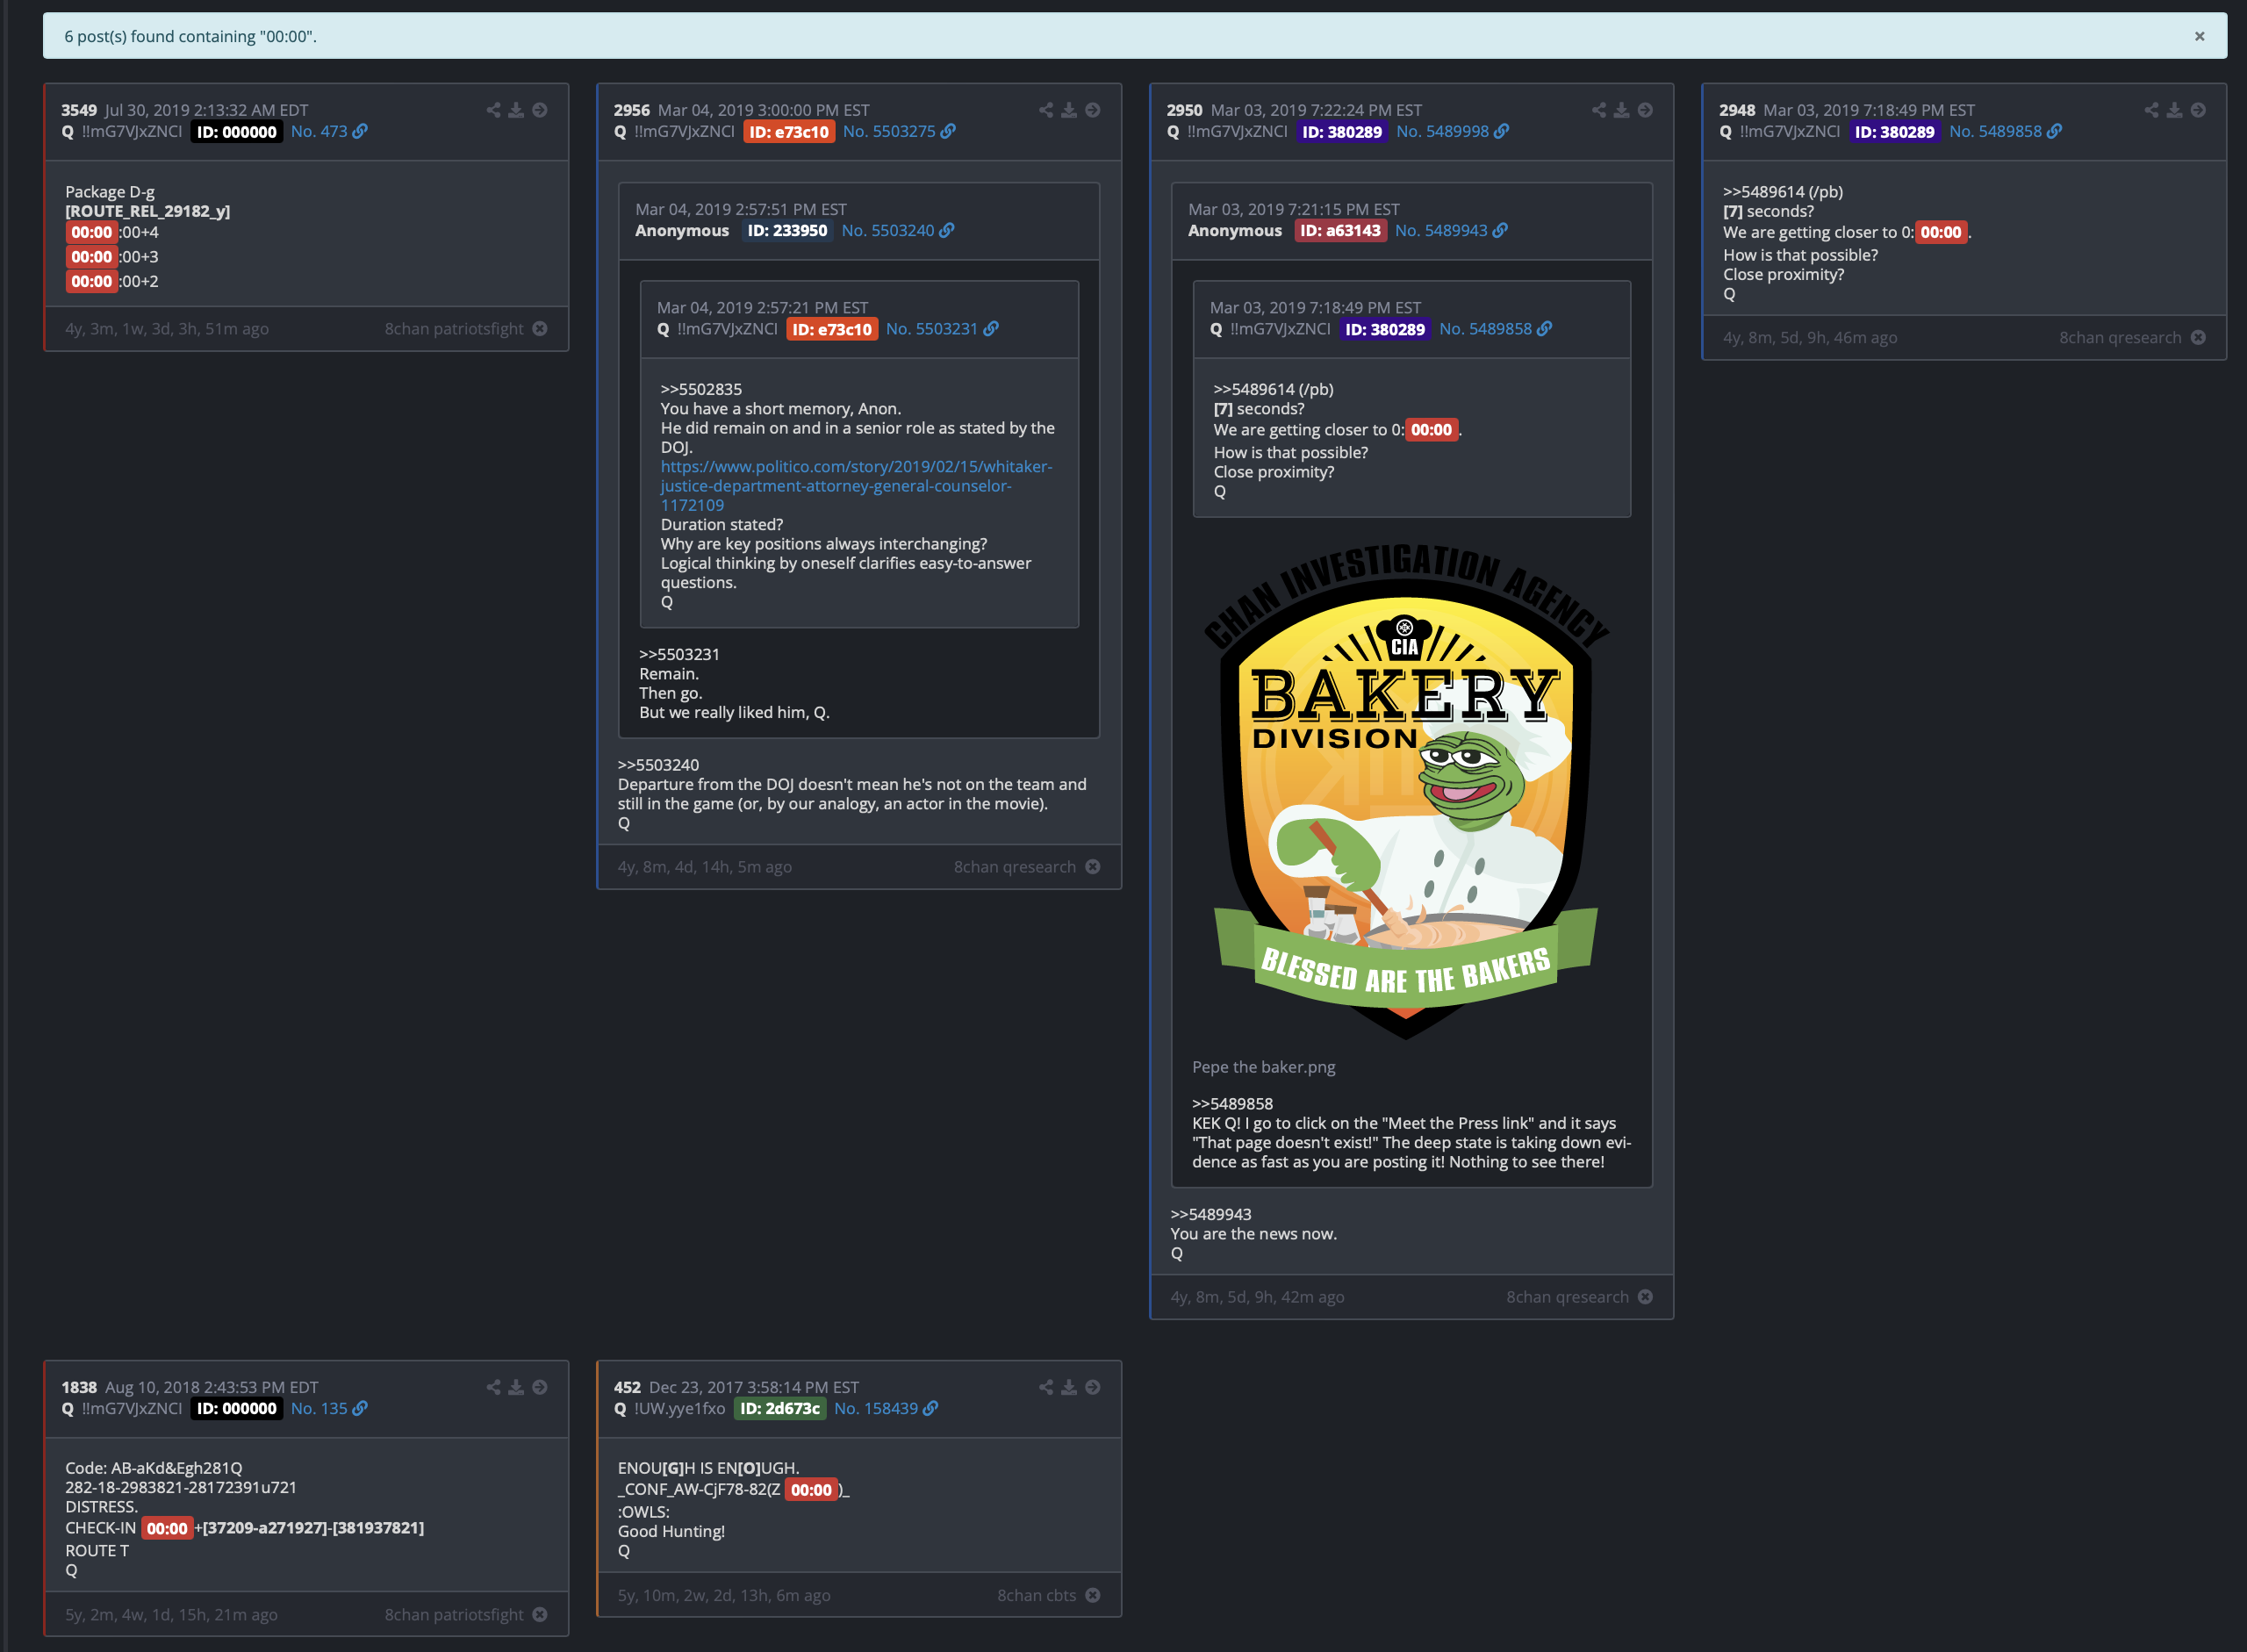The width and height of the screenshot is (2247, 1652).
Task: Click post number 1838
Action: point(79,1387)
